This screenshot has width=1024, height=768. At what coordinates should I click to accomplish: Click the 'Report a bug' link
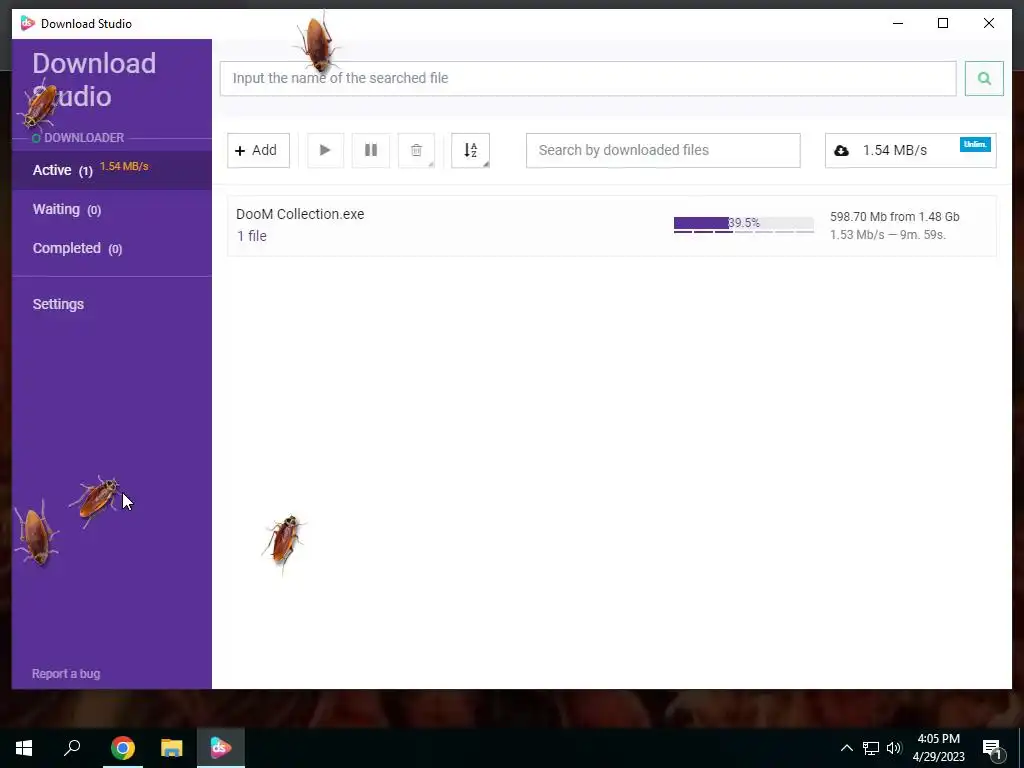[x=66, y=673]
